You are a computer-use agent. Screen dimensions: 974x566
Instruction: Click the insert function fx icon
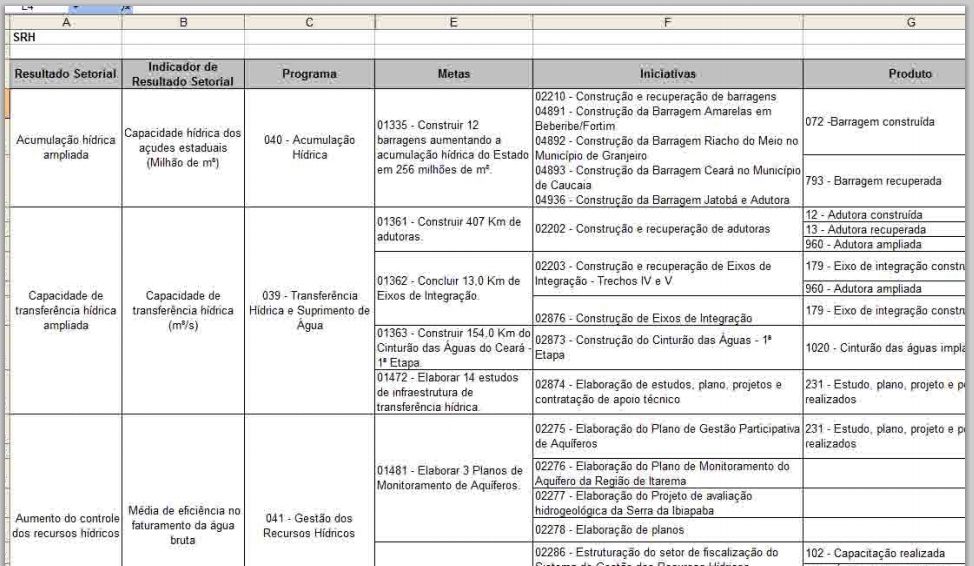click(126, 8)
